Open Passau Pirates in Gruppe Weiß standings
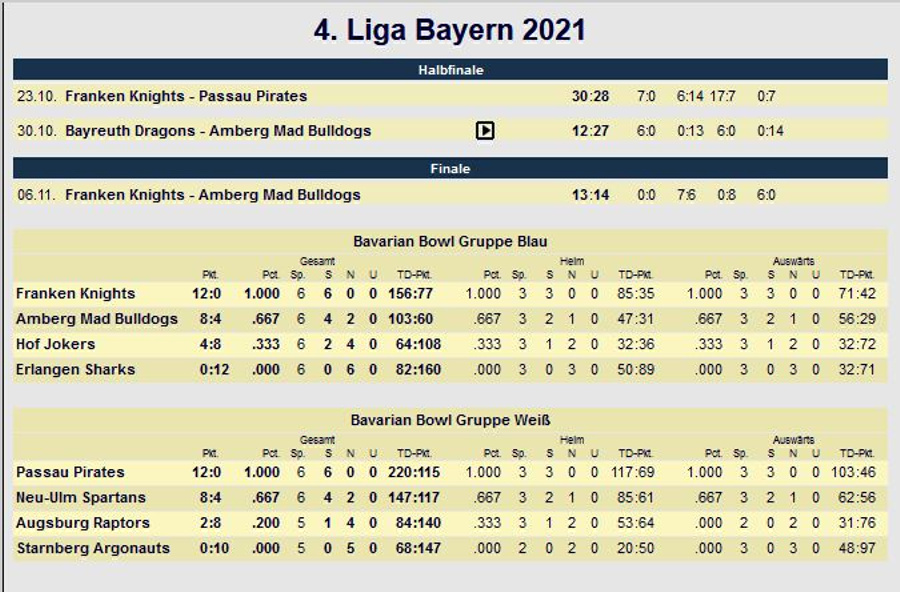 [70, 472]
